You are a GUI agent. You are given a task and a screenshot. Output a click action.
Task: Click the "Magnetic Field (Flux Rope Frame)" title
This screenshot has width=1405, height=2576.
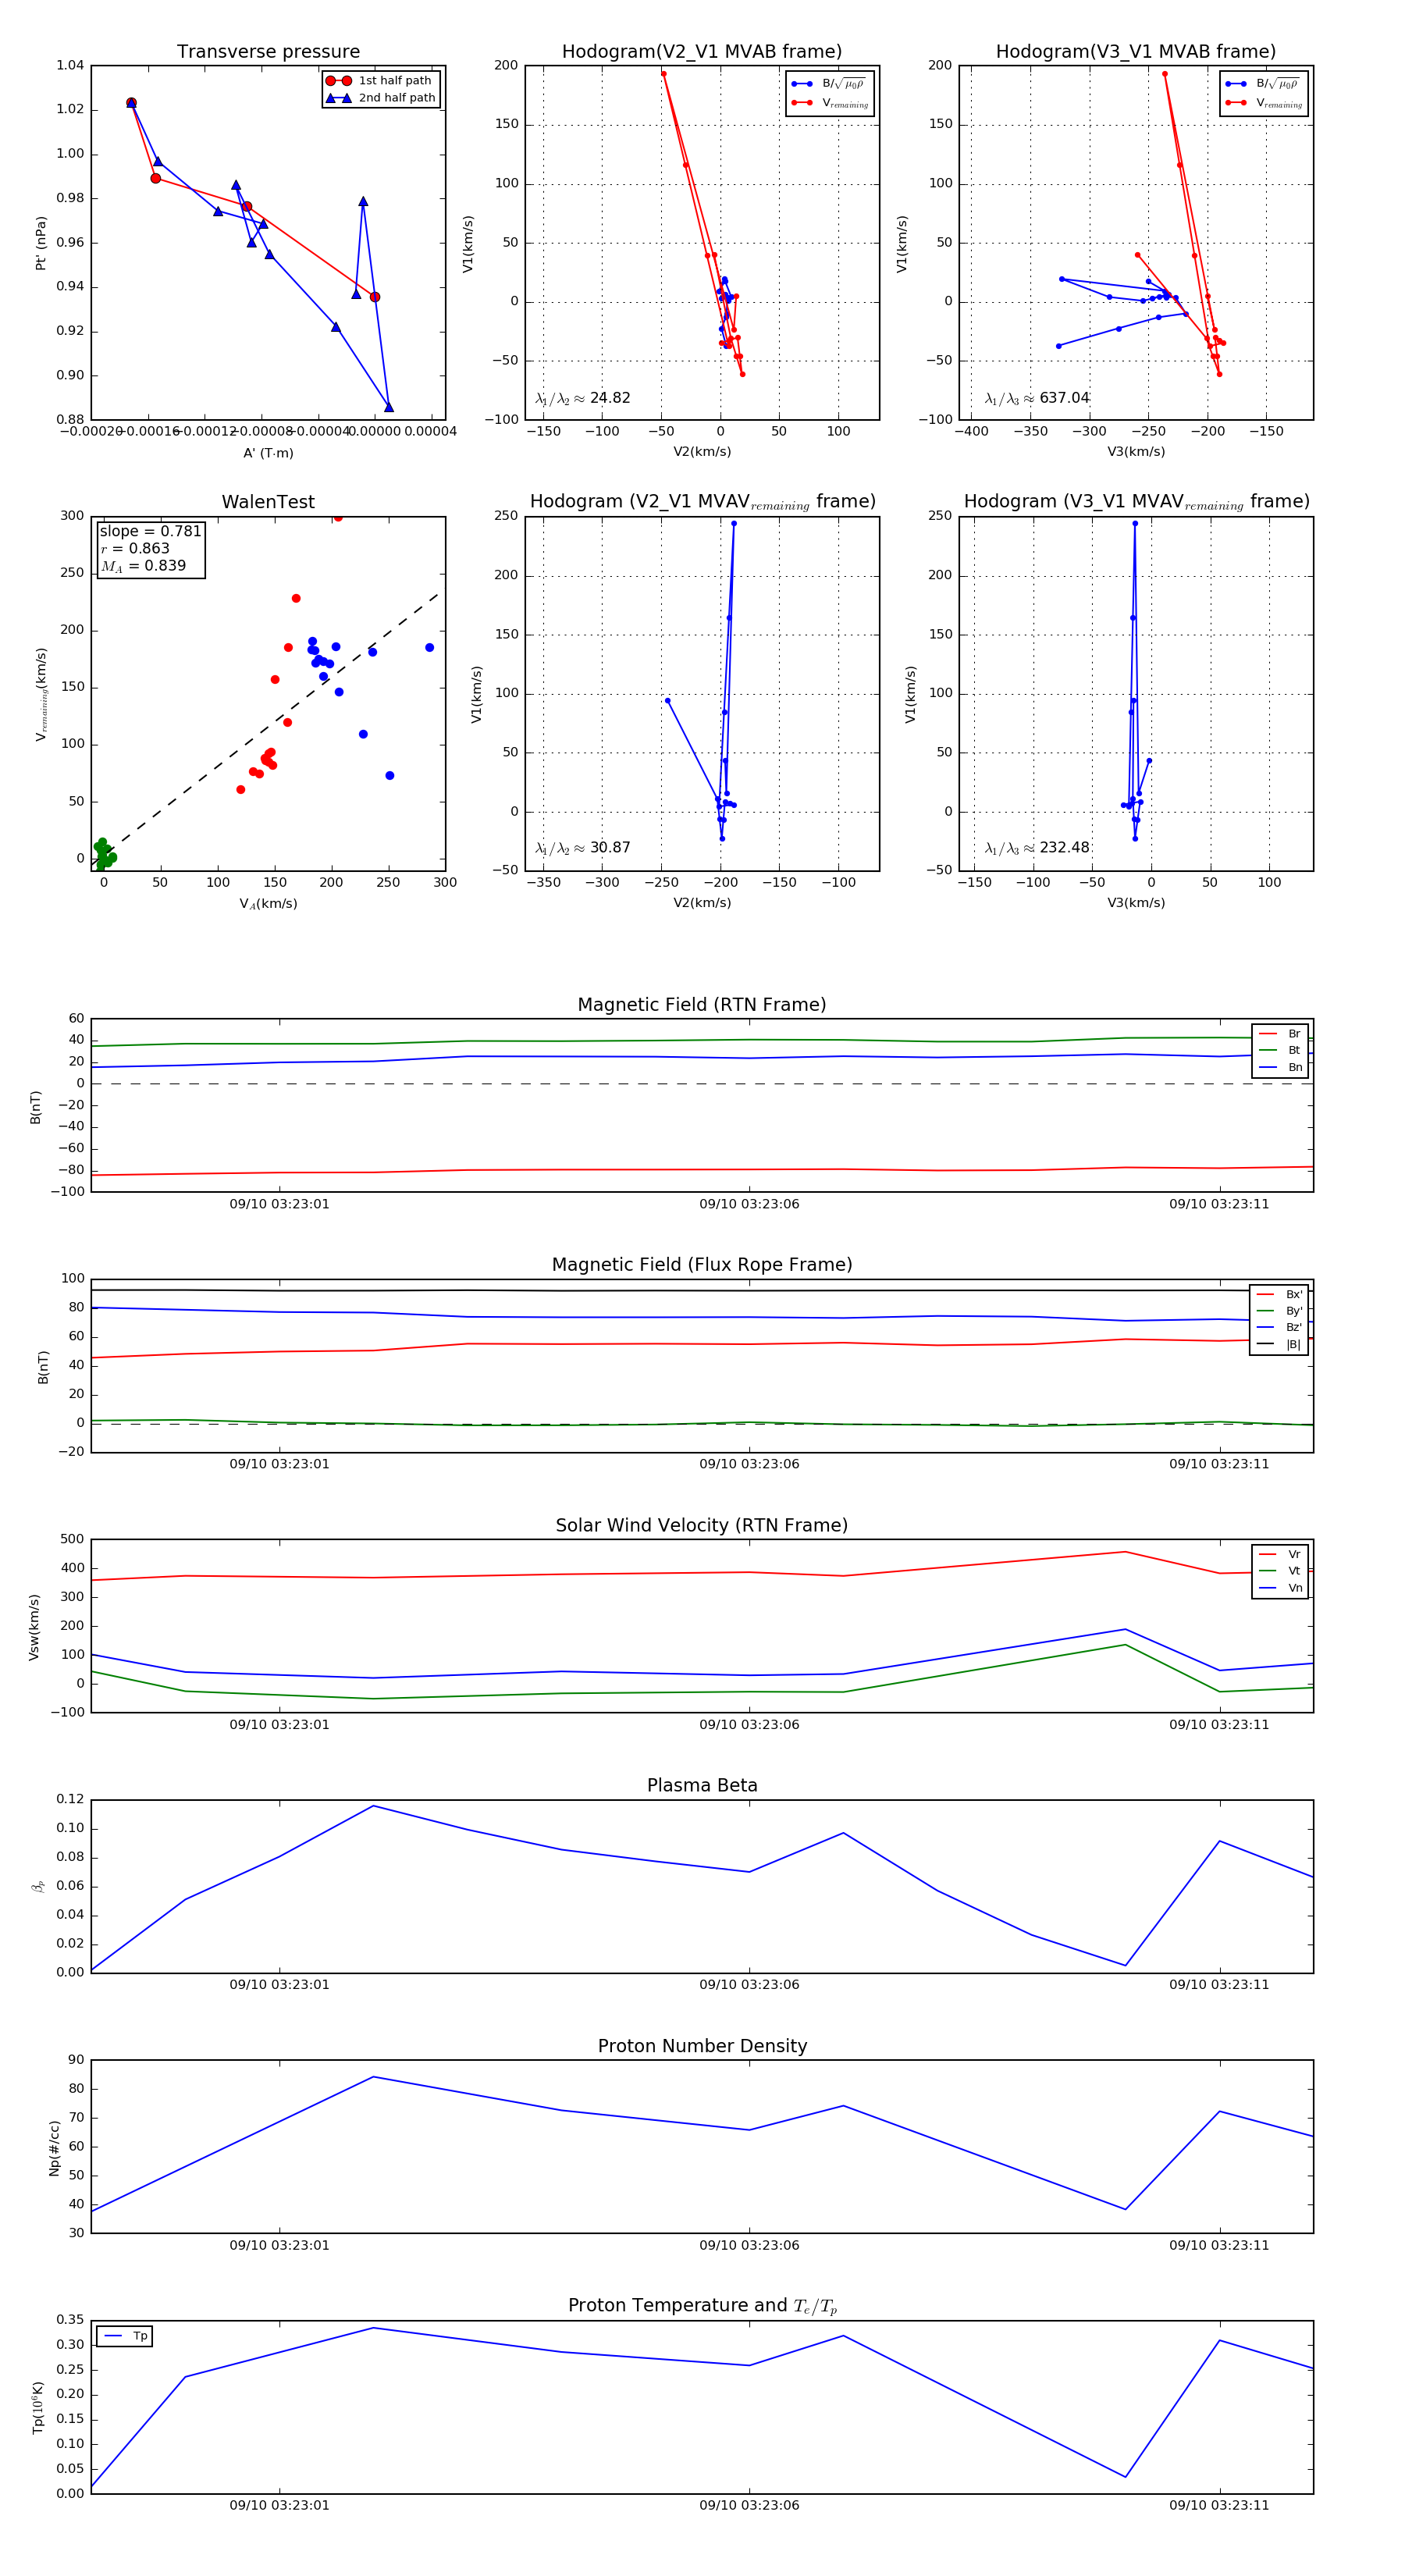pos(702,1265)
